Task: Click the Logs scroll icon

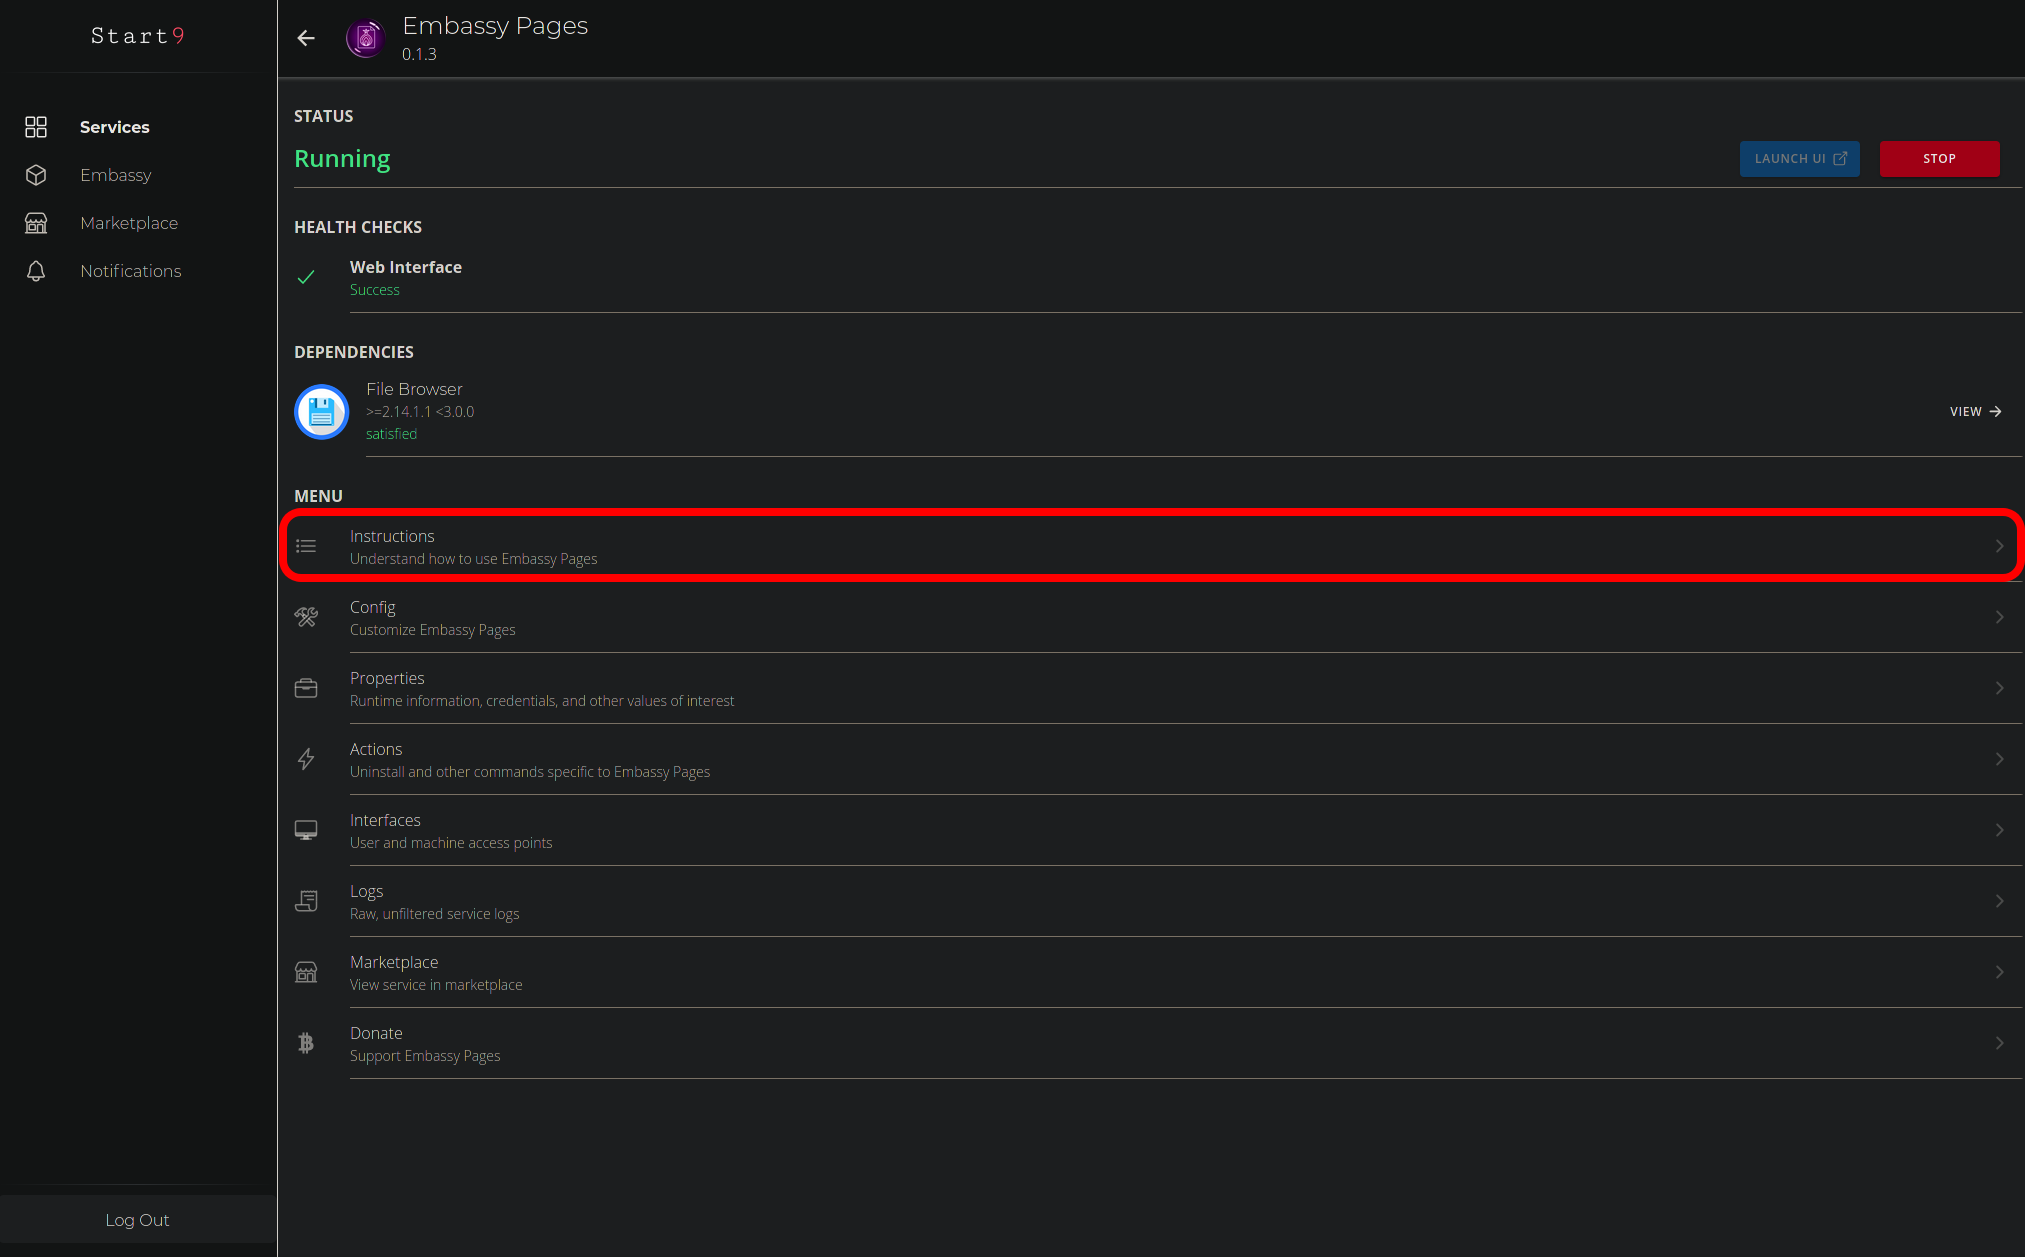Action: 306,901
